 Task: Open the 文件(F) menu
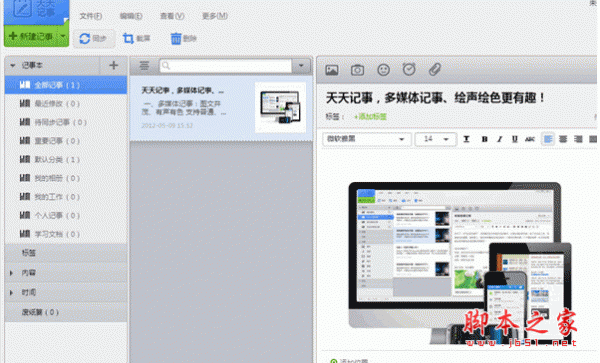tap(90, 16)
